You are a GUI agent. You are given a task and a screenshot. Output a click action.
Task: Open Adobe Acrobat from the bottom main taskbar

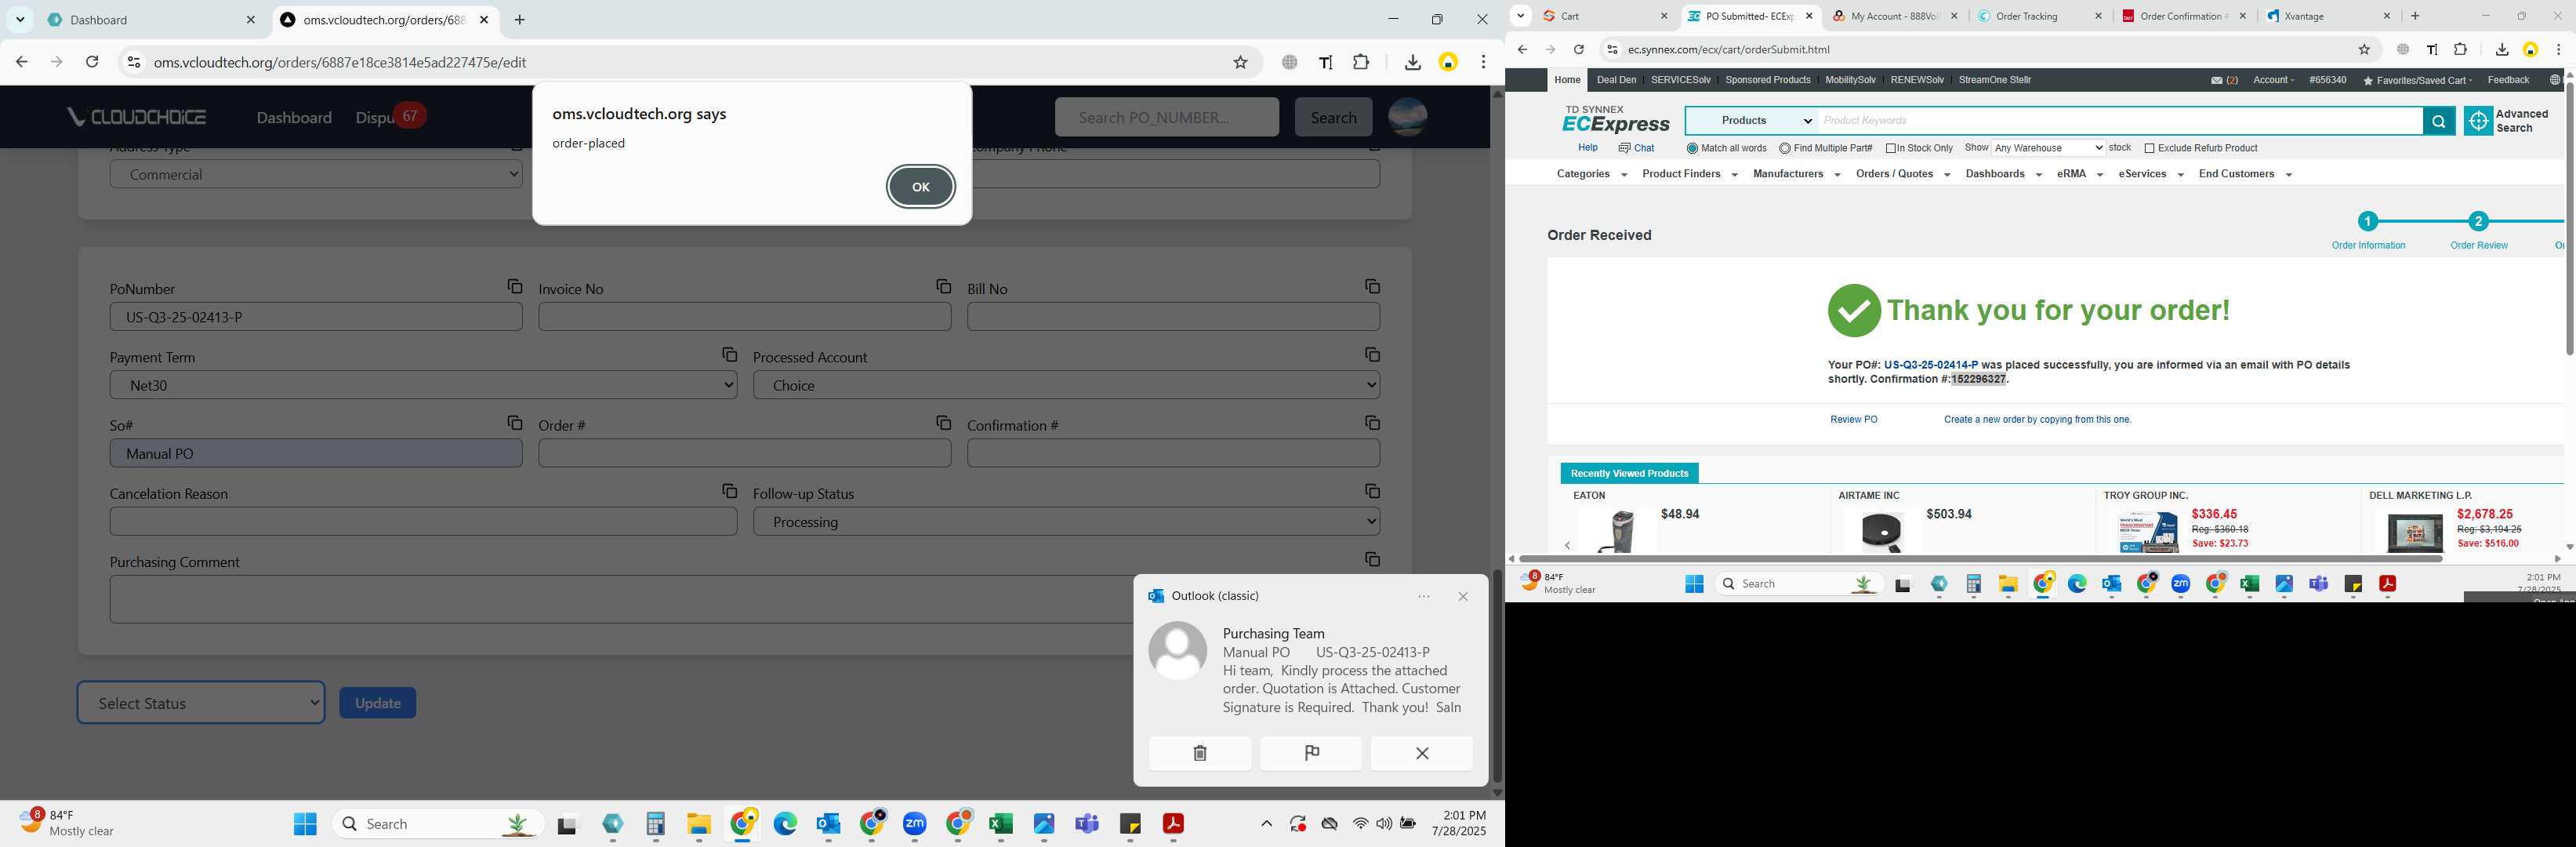(x=1172, y=823)
